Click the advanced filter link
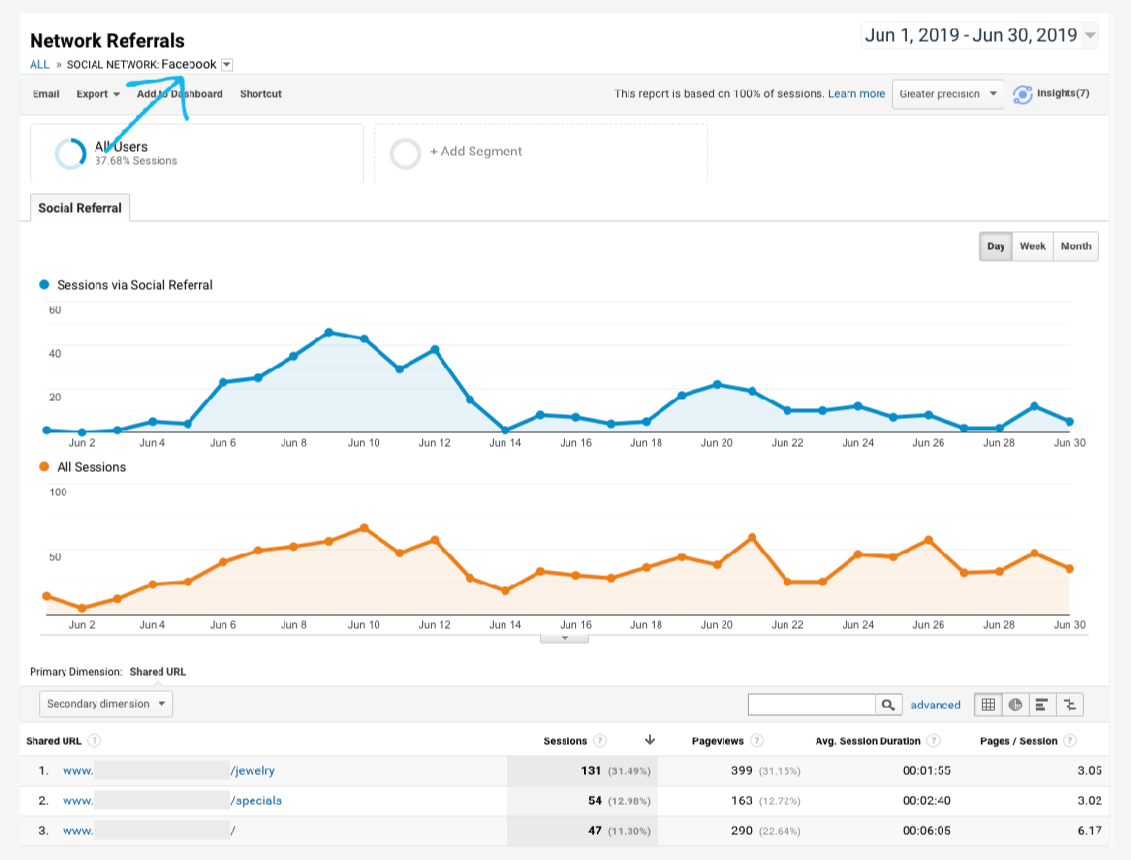The image size is (1131, 860). 935,705
